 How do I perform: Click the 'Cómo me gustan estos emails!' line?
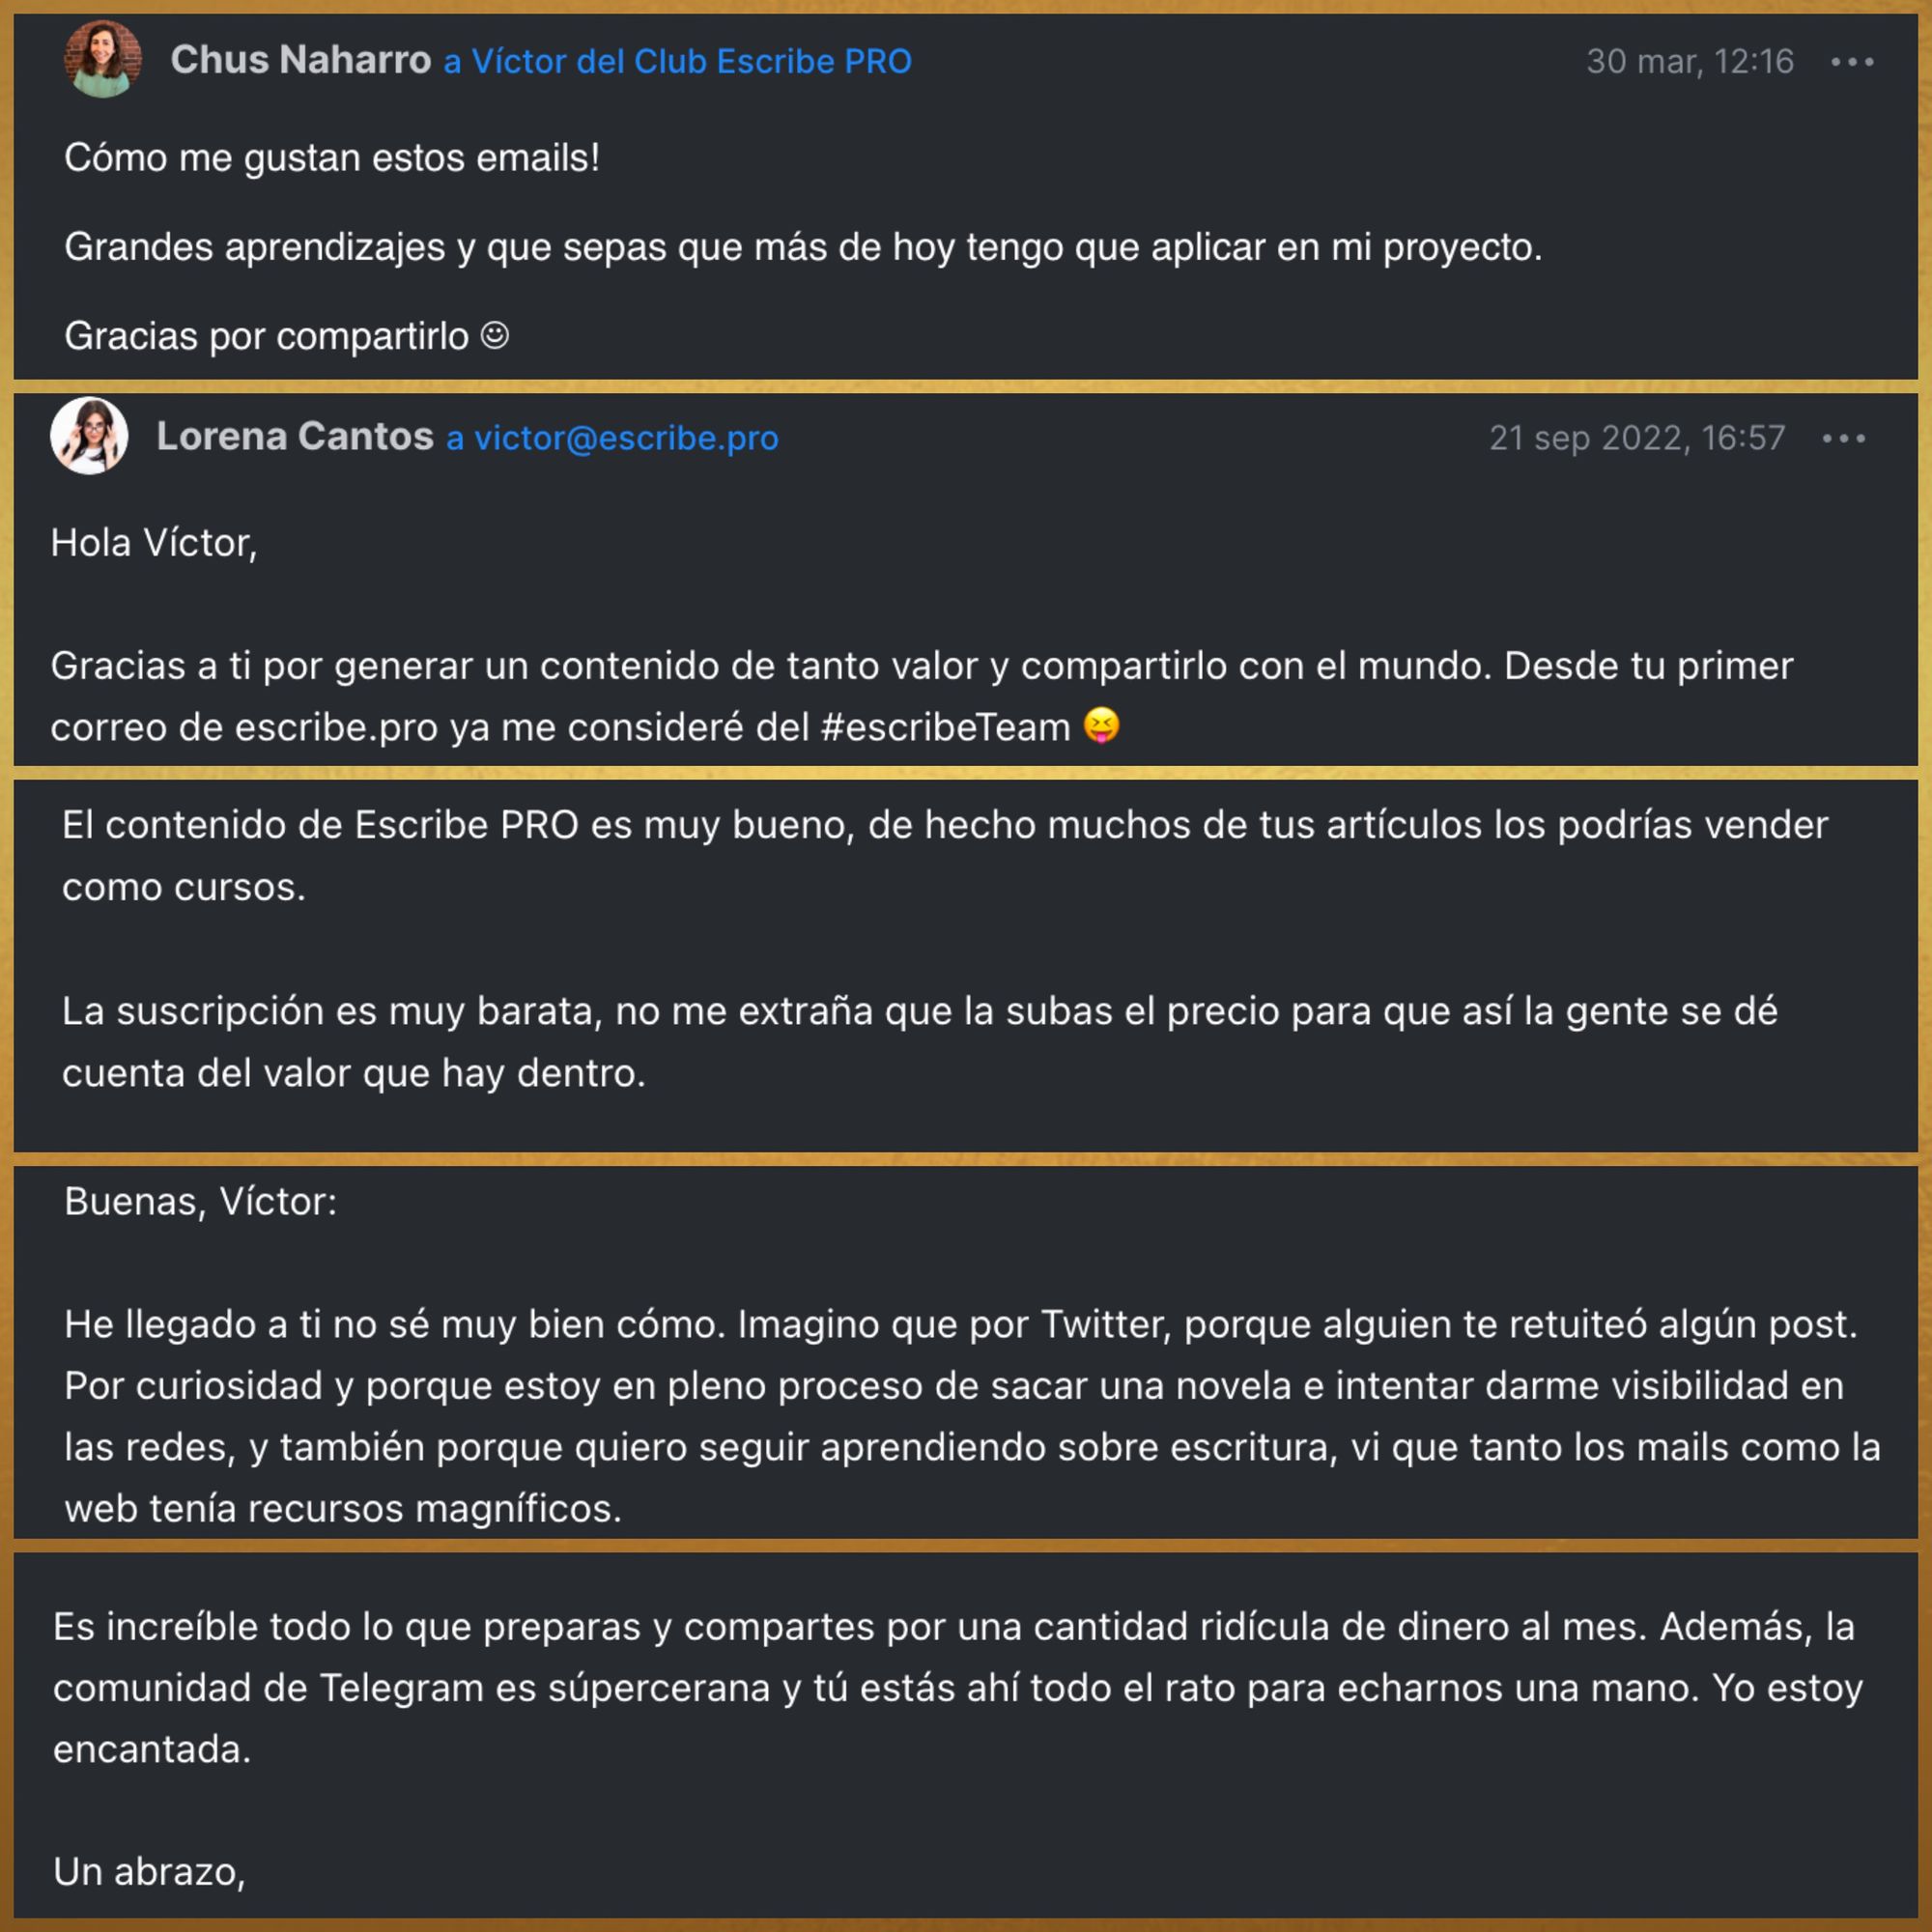click(x=332, y=158)
